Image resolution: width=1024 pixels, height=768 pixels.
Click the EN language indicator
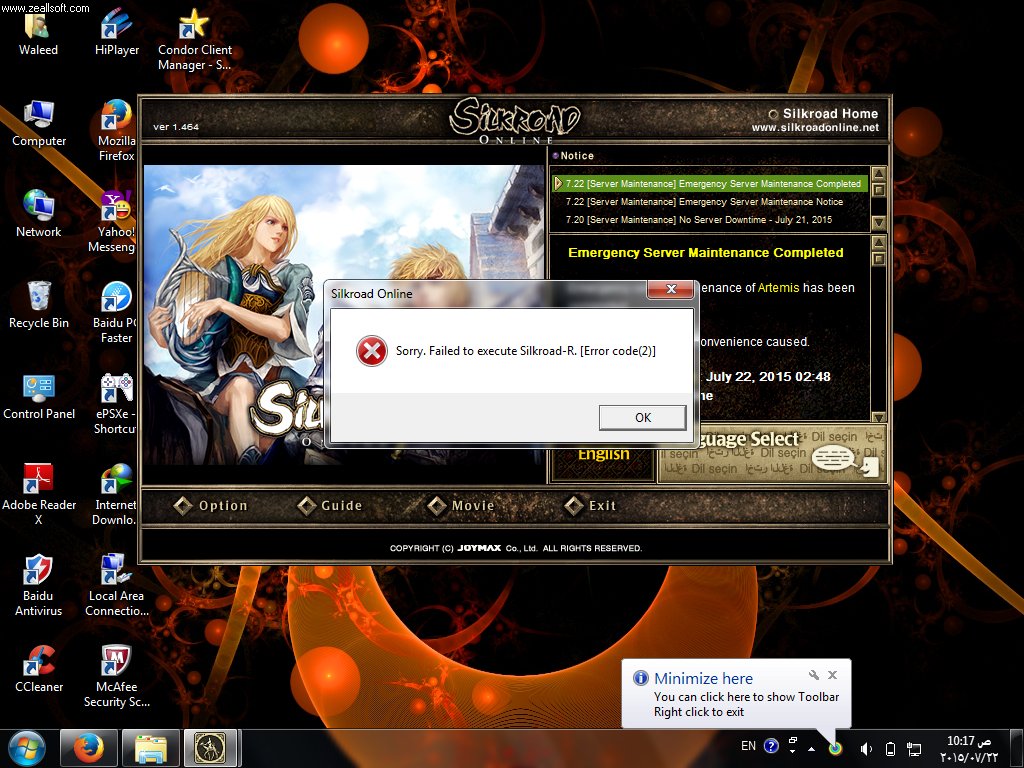coord(748,746)
